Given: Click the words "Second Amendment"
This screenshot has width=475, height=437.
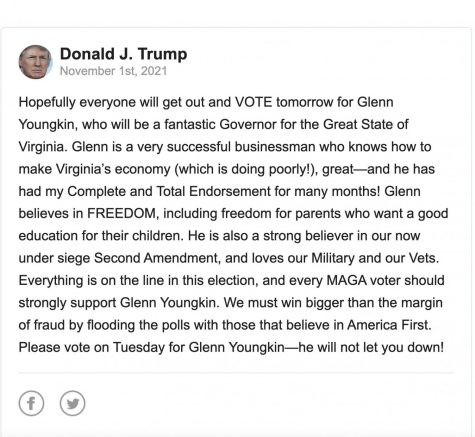Looking at the screenshot, I should point(156,258).
